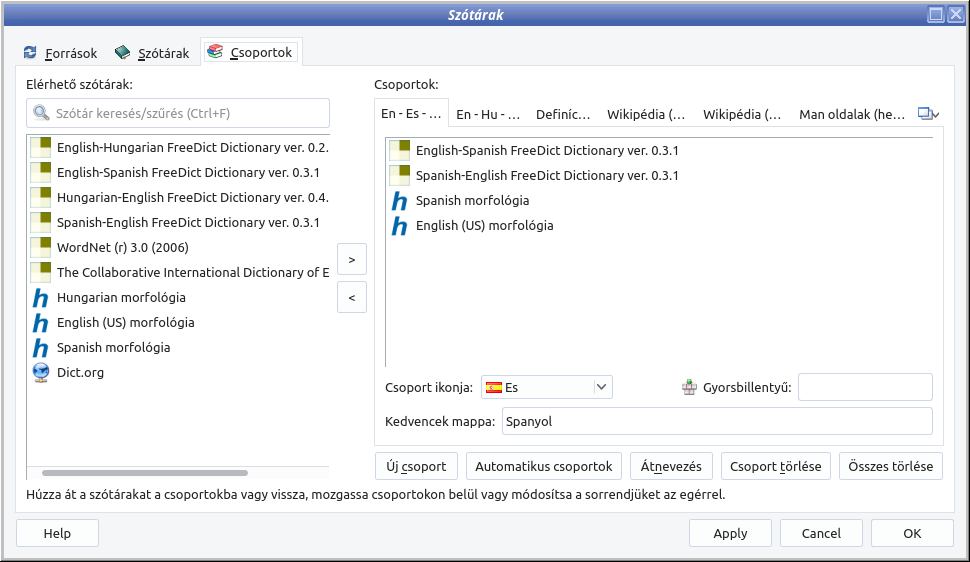This screenshot has height=562, width=970.
Task: Click the Automatikus csoportok button
Action: coord(544,467)
